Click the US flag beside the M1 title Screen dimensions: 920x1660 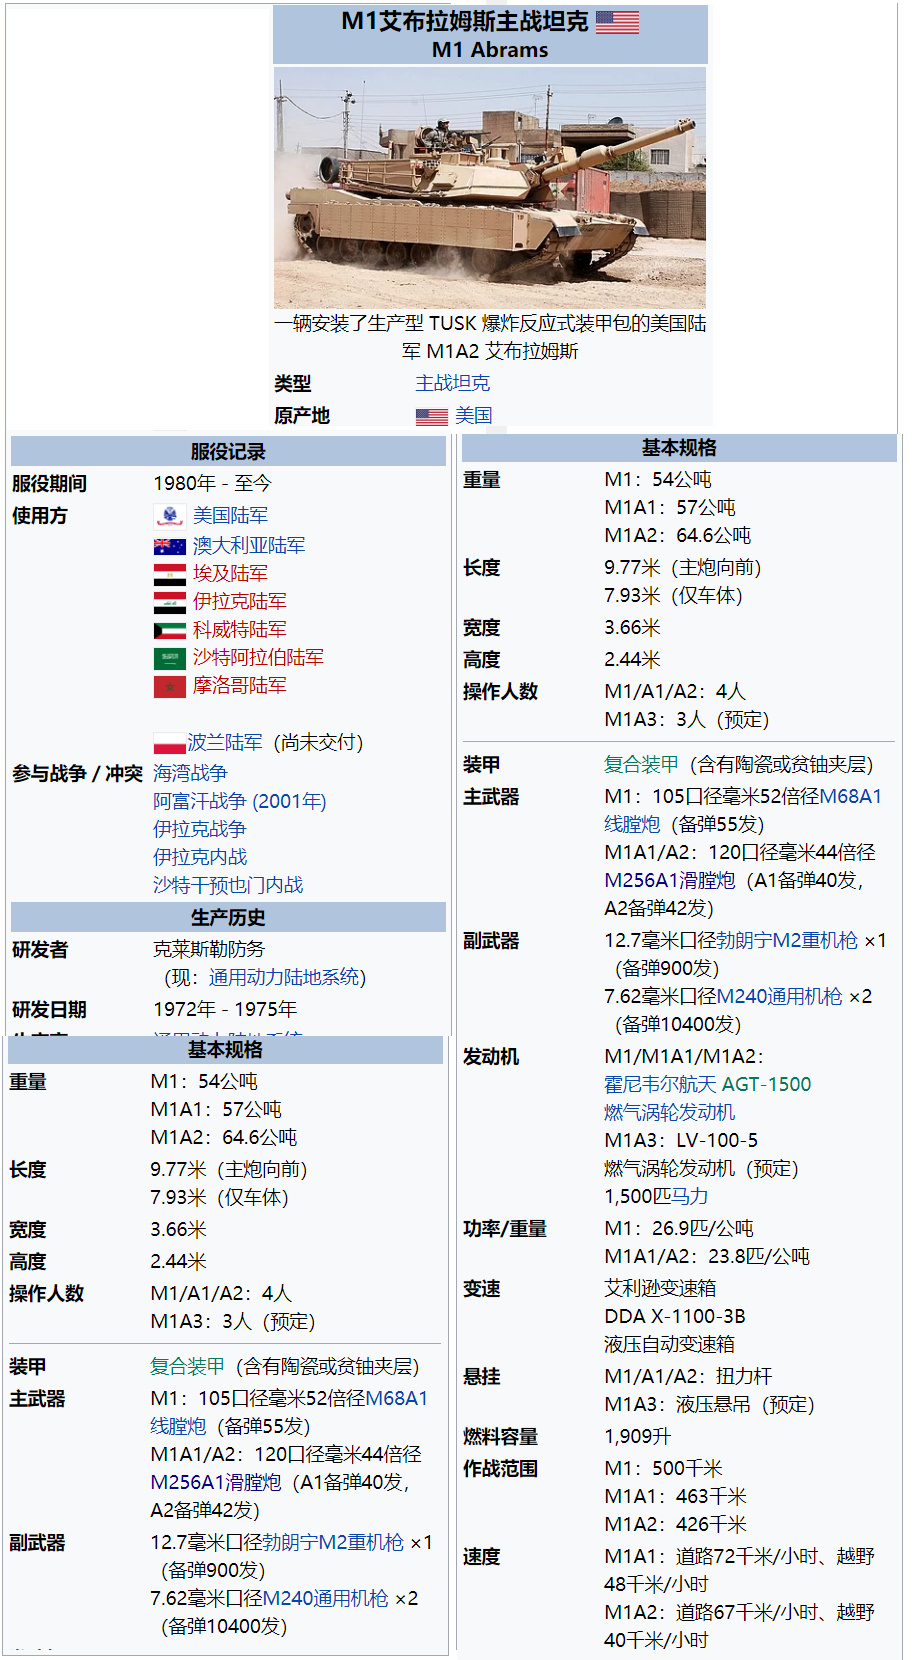coord(617,22)
